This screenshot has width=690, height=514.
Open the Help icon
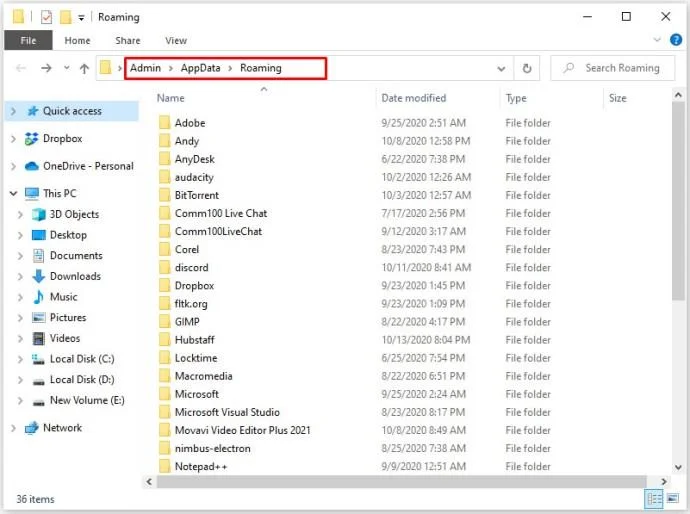(x=675, y=40)
